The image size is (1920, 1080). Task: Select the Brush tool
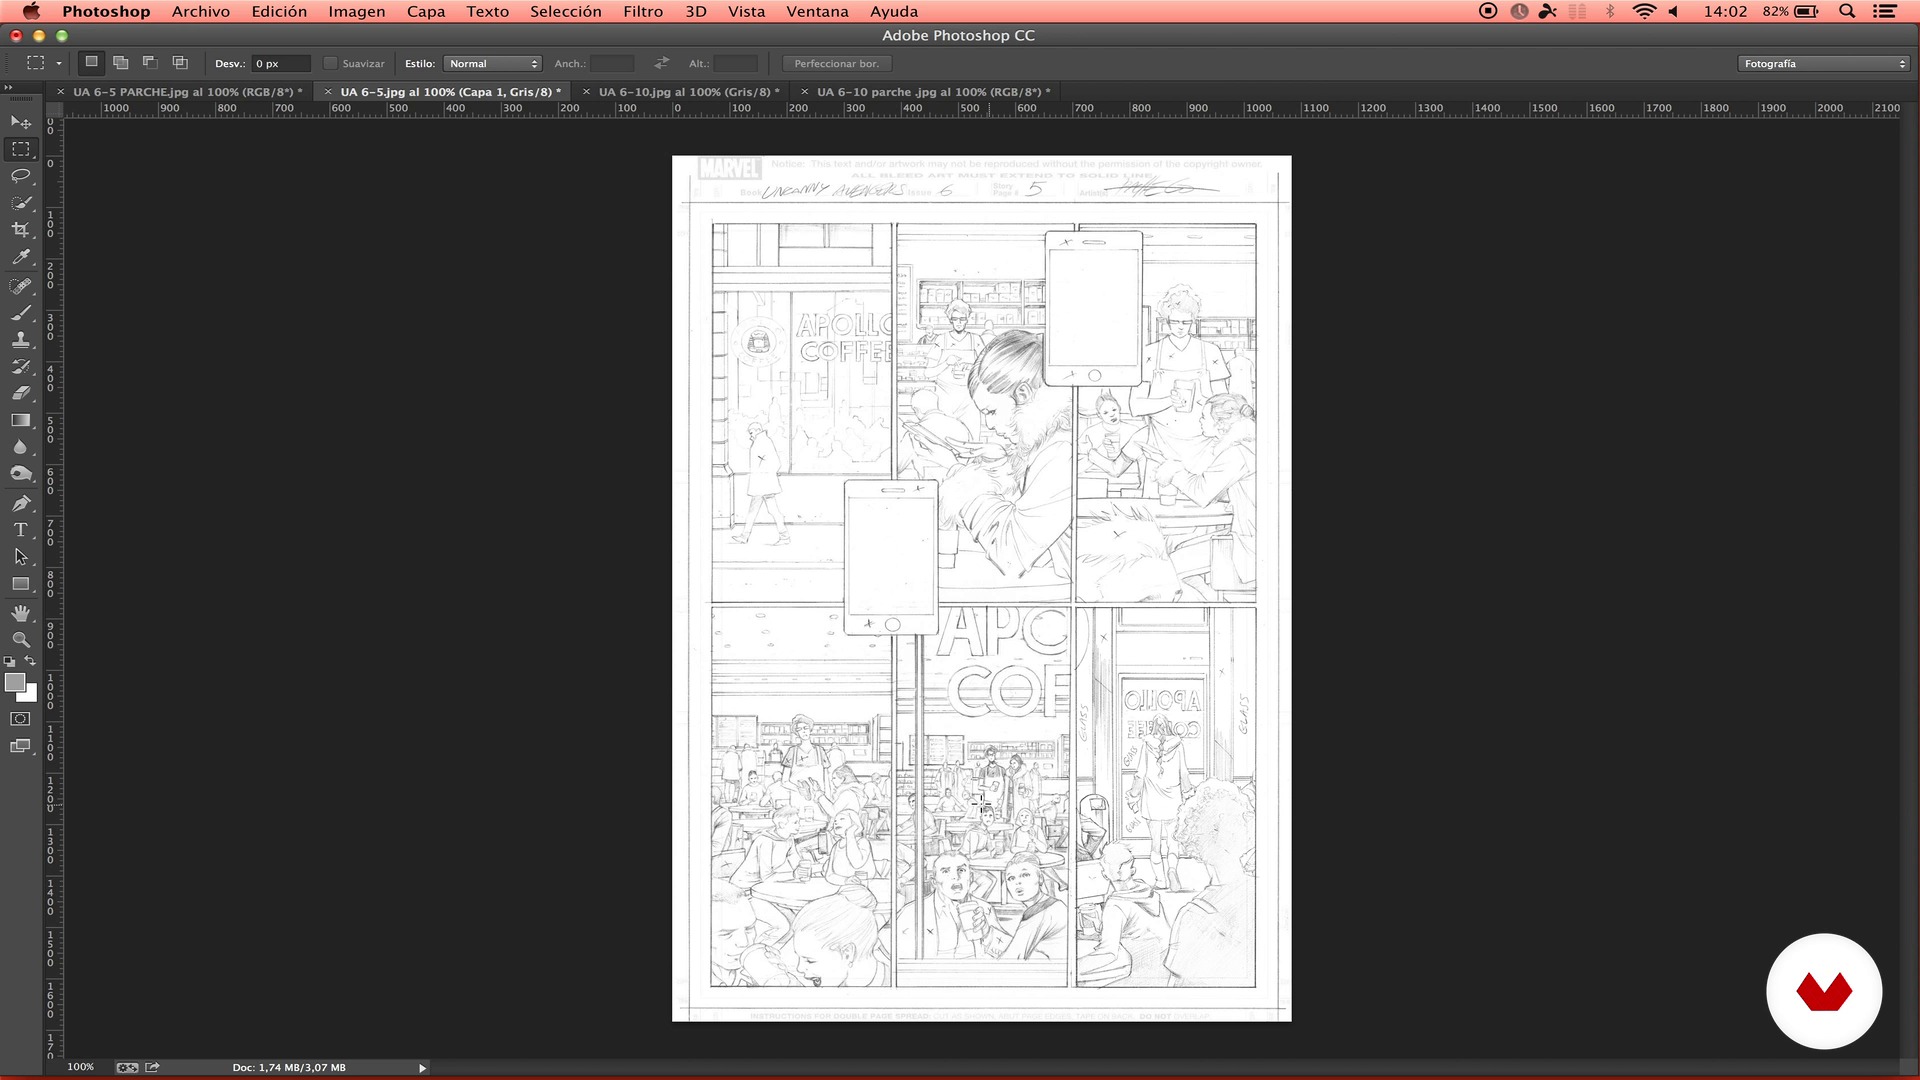(x=20, y=314)
